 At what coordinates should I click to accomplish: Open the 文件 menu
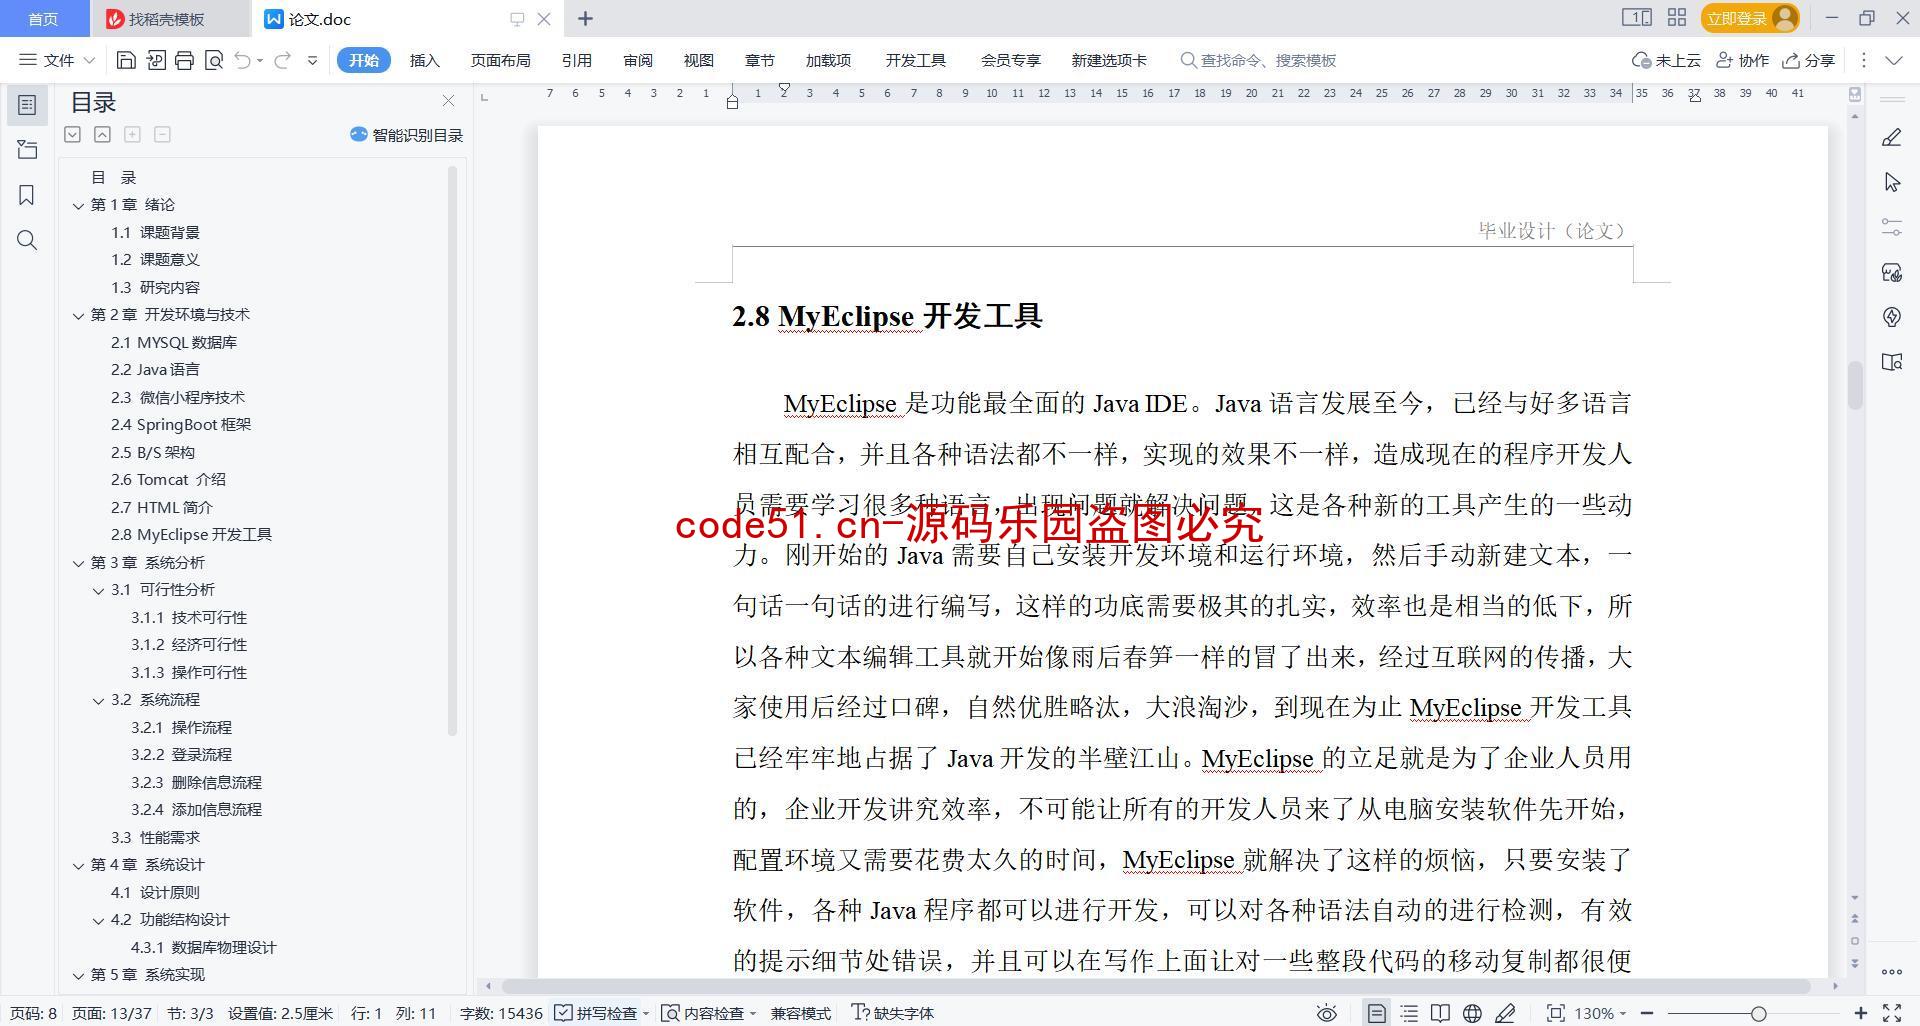point(57,60)
